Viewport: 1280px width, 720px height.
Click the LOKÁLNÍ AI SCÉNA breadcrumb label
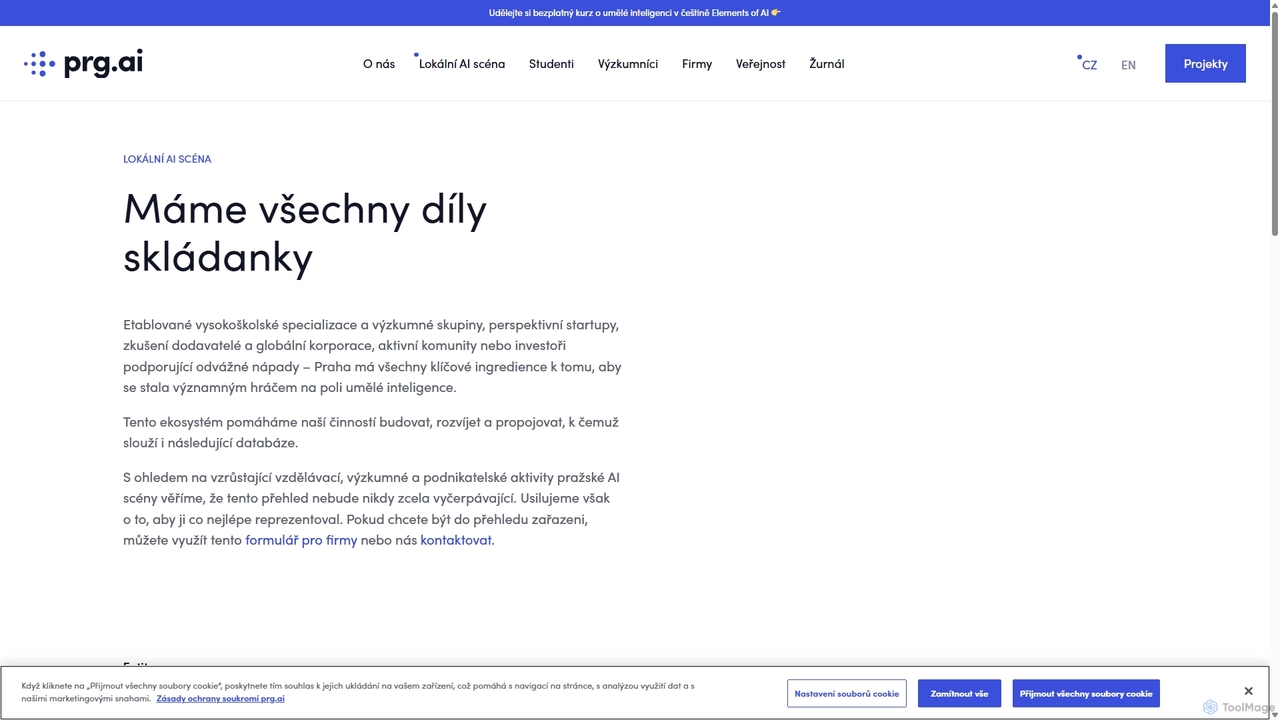[x=167, y=159]
